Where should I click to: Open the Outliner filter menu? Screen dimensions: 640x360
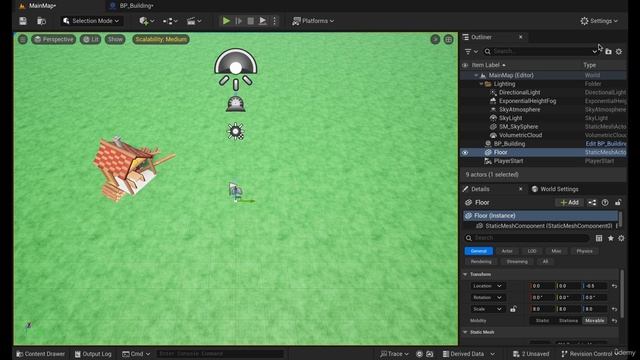point(471,51)
